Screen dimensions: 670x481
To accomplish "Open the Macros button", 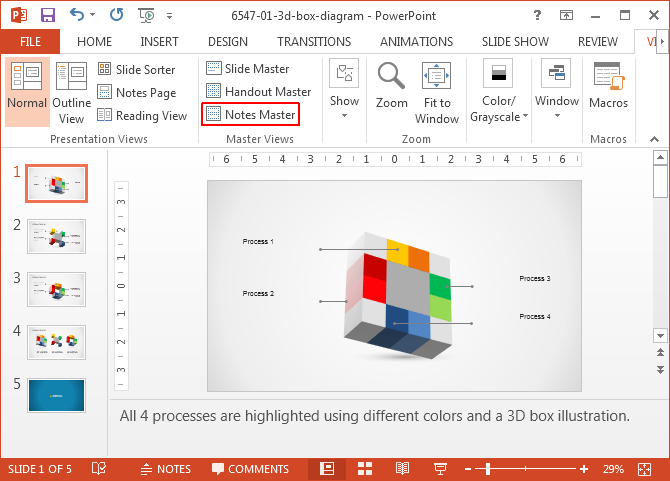I will pos(608,85).
